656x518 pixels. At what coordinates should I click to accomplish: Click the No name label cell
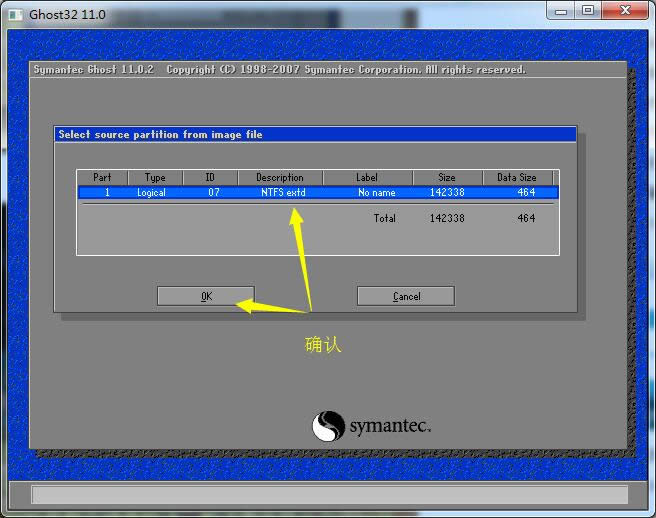click(x=376, y=192)
